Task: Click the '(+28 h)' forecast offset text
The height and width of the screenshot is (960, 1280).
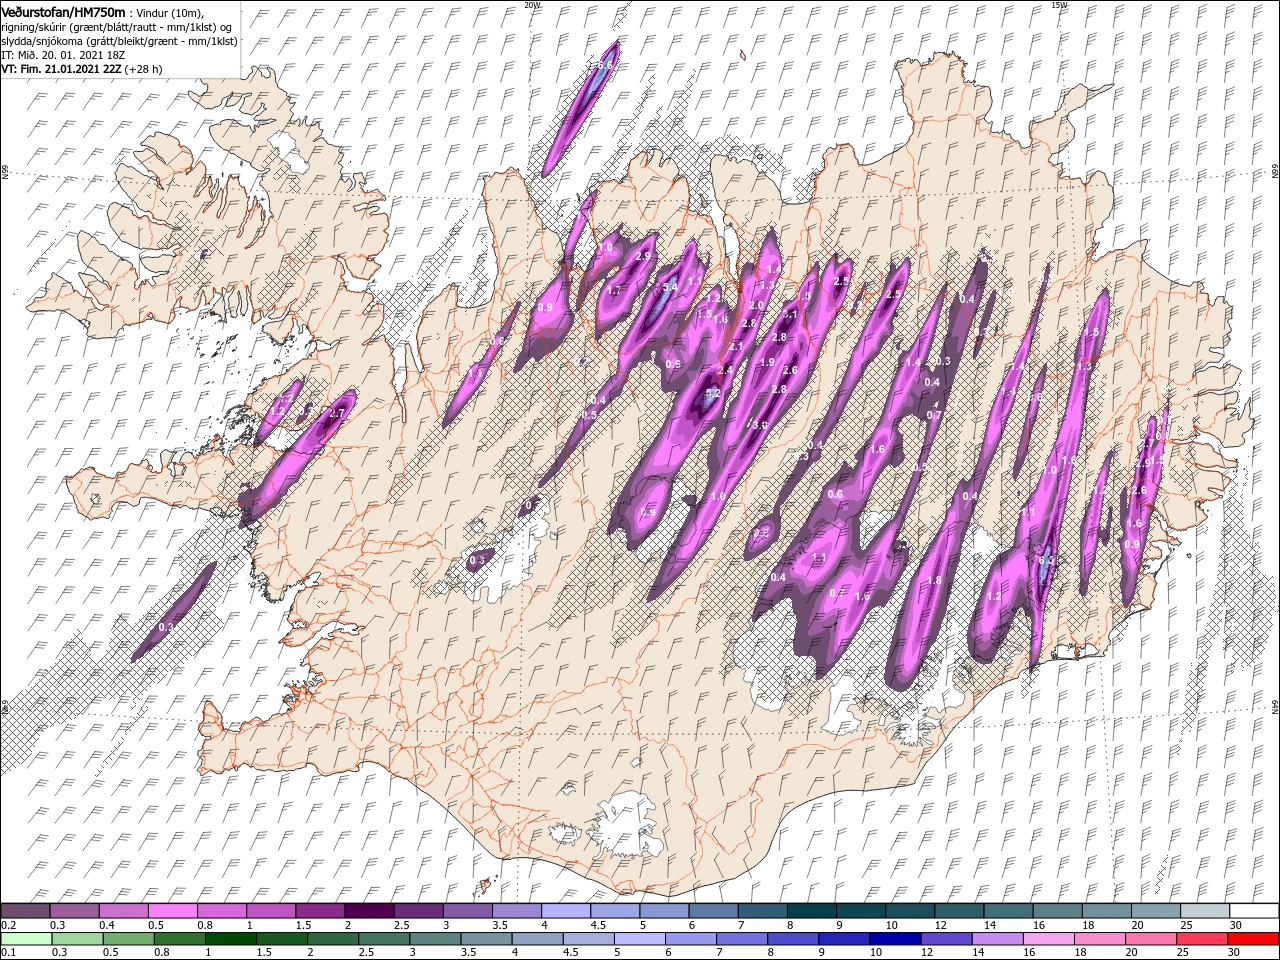Action: pos(144,69)
